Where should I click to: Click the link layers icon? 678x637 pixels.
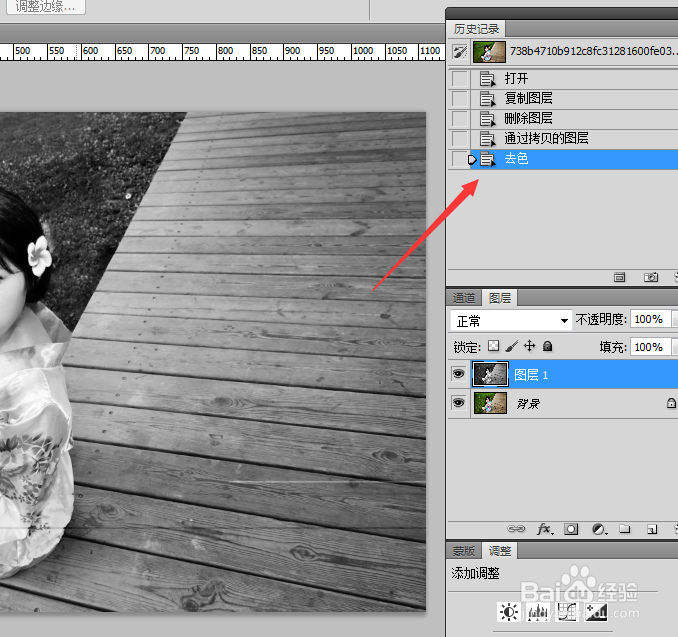point(516,529)
